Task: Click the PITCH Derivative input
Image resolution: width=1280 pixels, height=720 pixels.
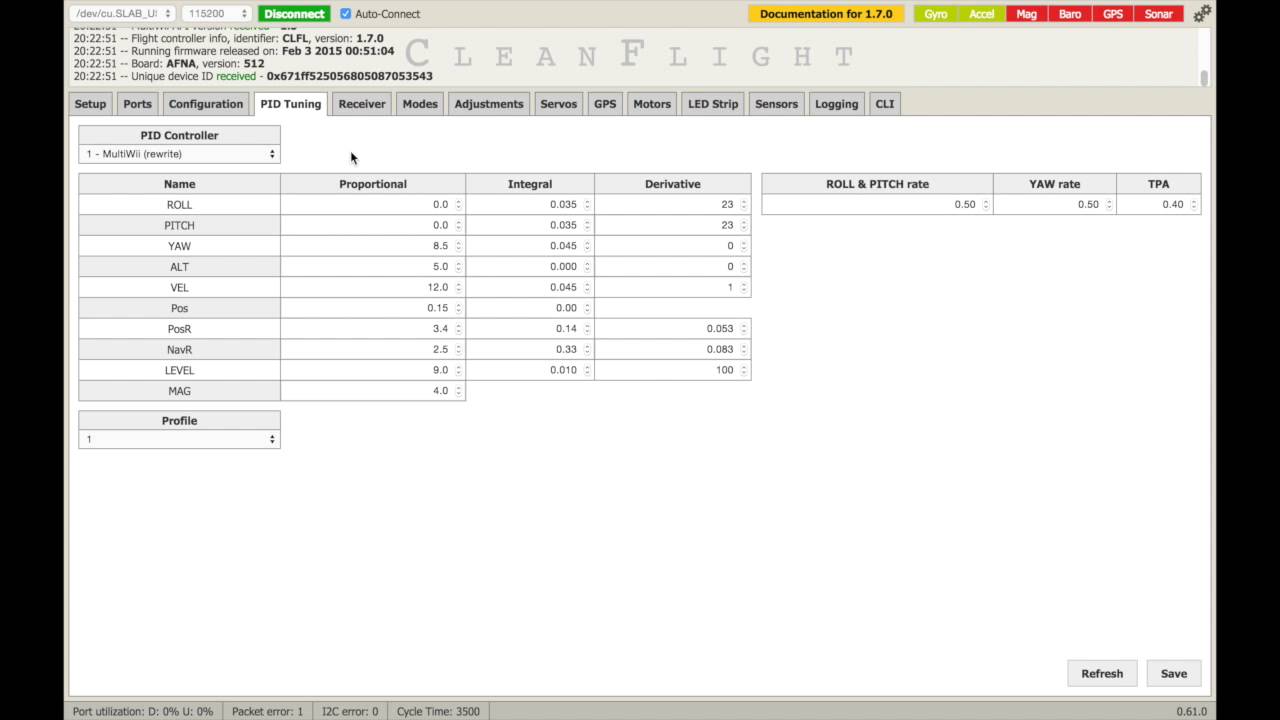Action: [673, 225]
